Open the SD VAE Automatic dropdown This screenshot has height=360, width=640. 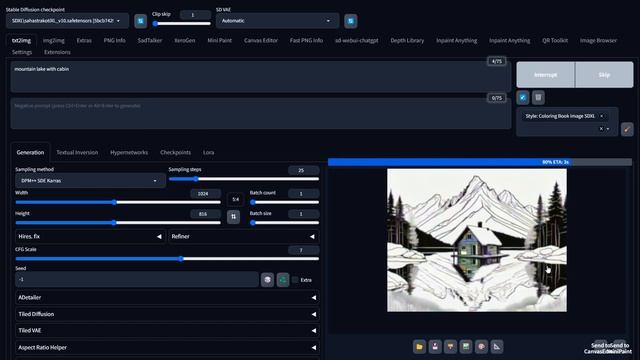coord(277,21)
